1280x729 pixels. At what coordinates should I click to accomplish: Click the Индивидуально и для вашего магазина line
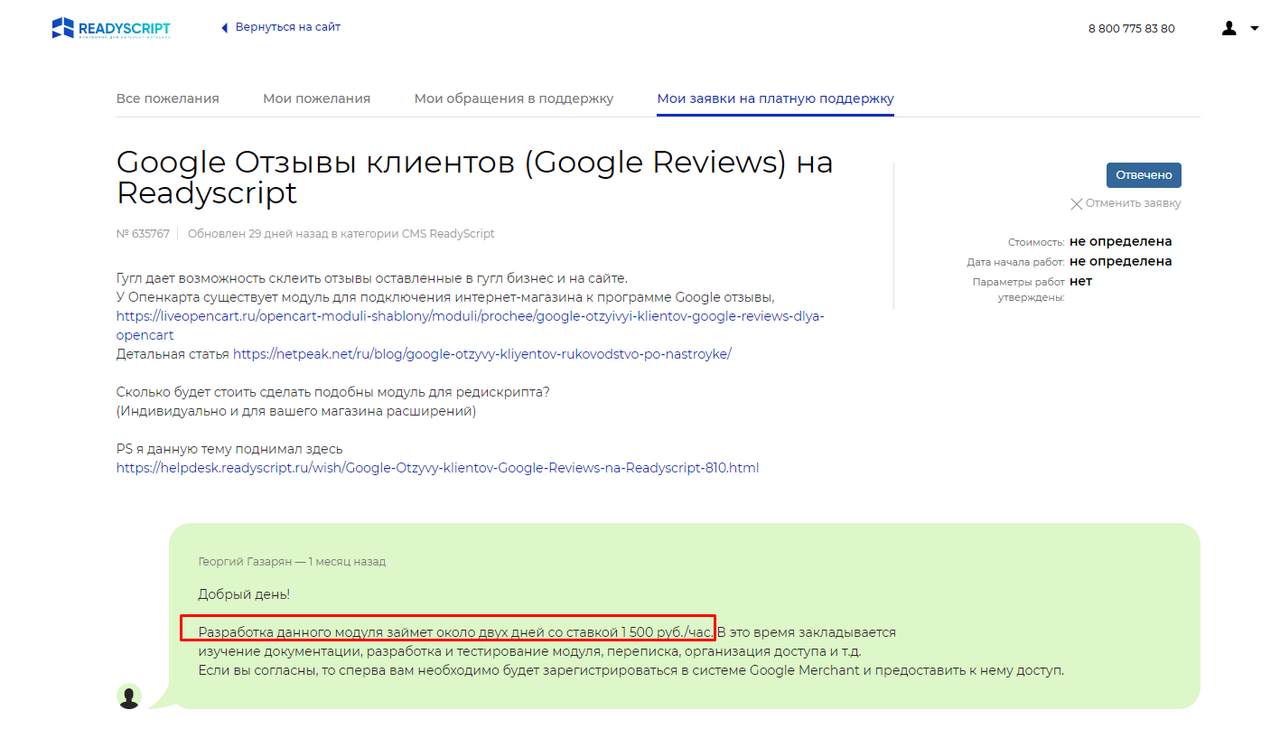pos(296,411)
